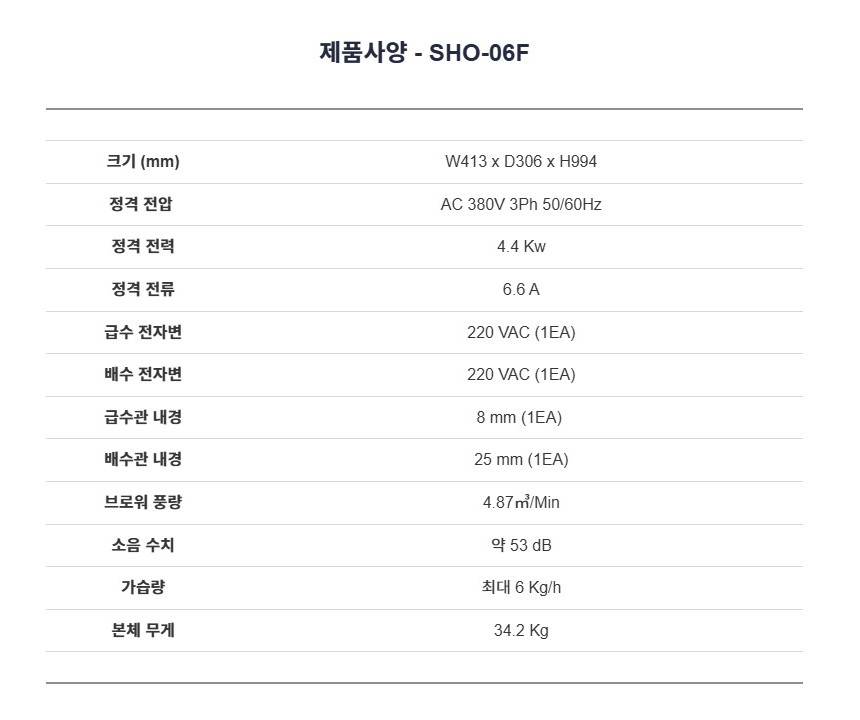The image size is (860, 720).
Task: Click the title 제품사양 - SHO-06F
Action: [423, 53]
